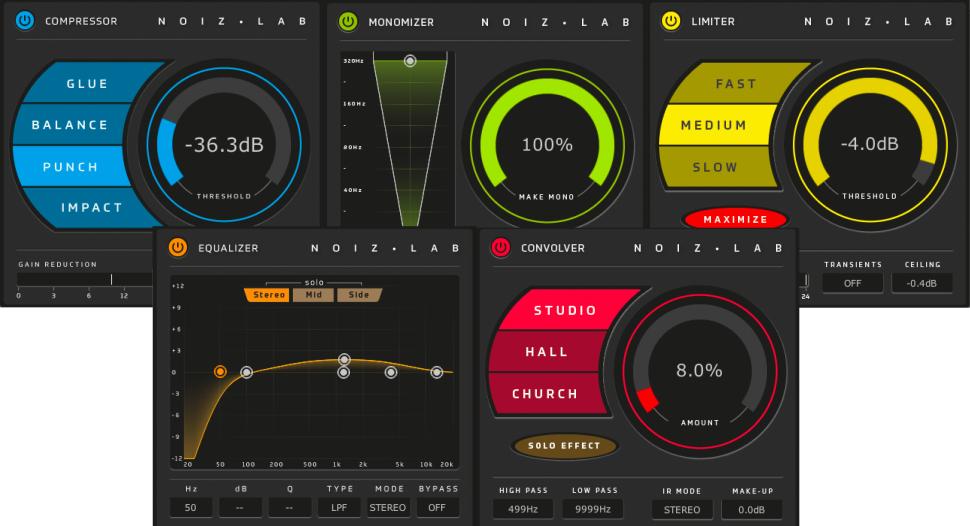
Task: Open the EQ Mode STEREO selector
Action: coord(388,508)
